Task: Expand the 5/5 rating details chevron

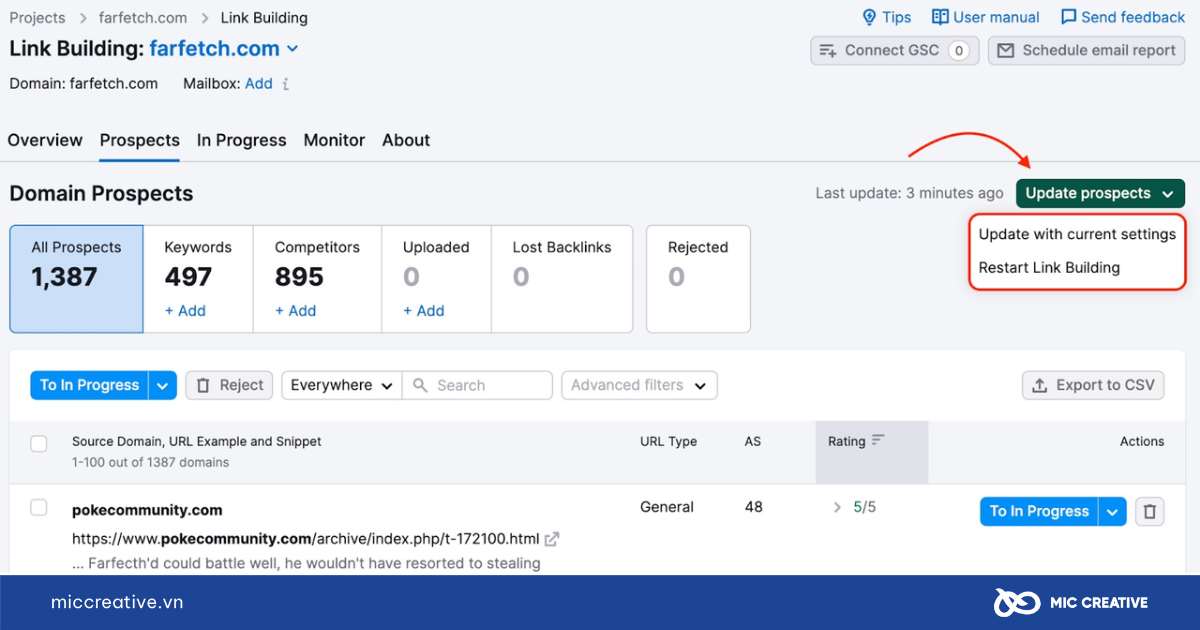Action: click(x=837, y=507)
